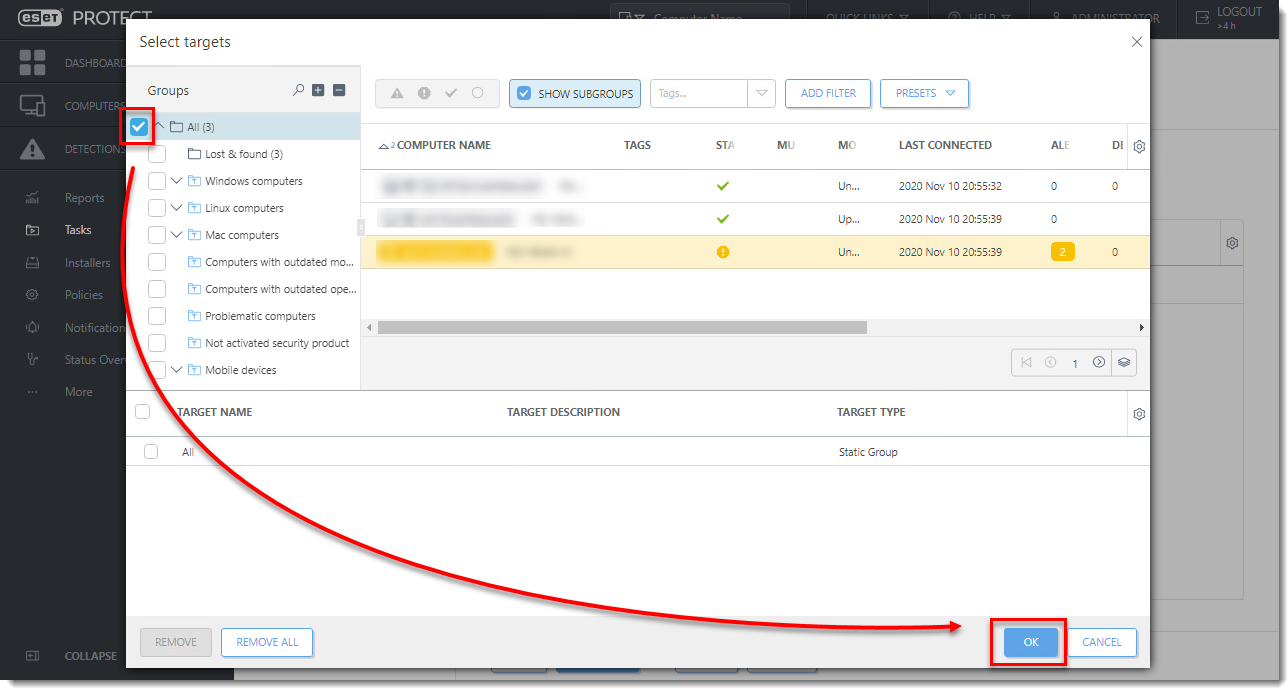
Task: Sort by Last Connected column
Action: point(945,146)
